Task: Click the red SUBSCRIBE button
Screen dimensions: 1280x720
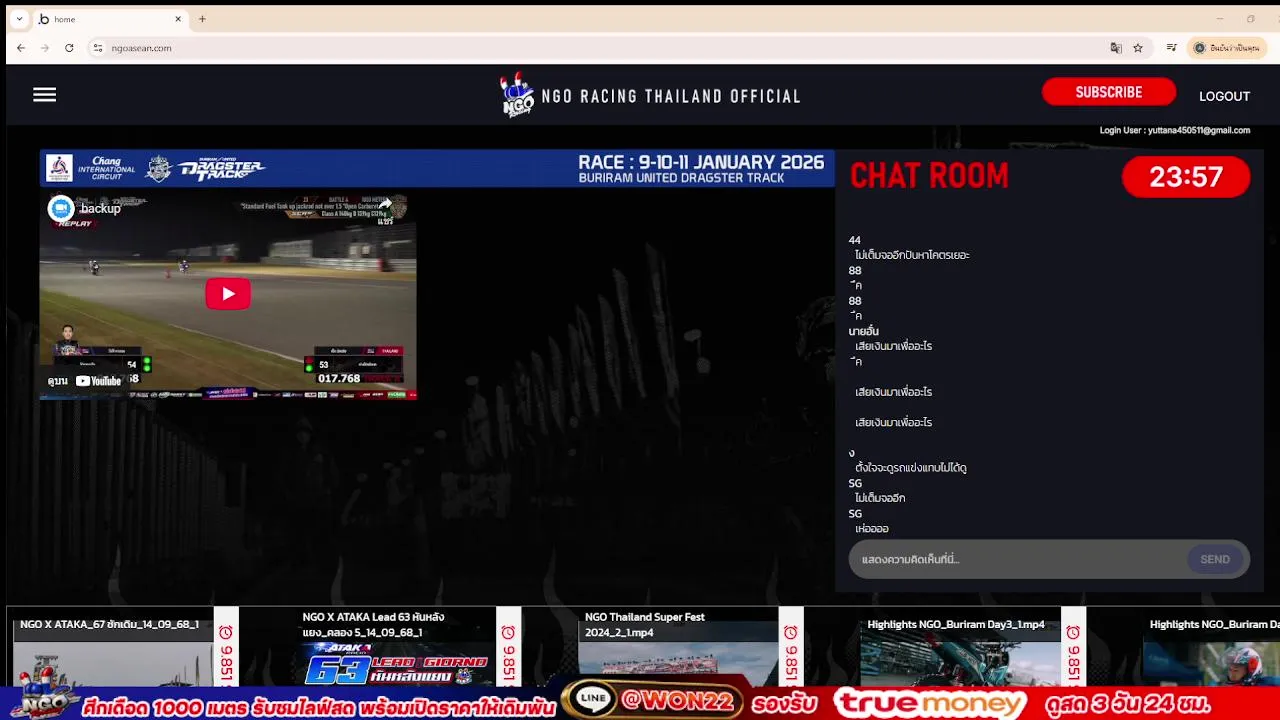Action: tap(1108, 92)
